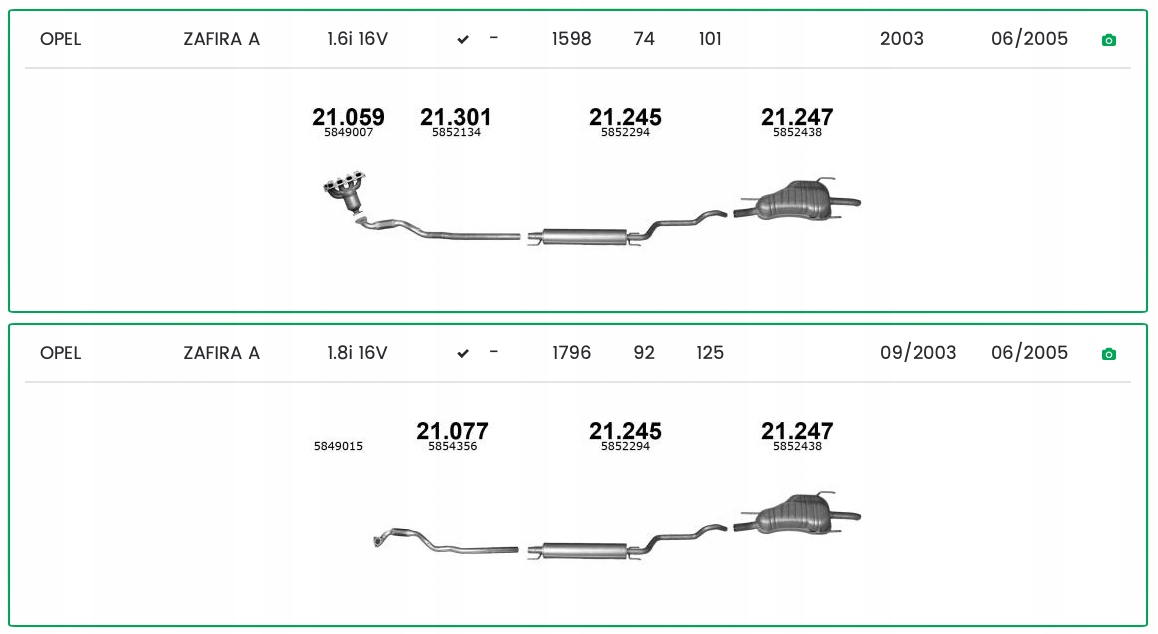1158x634 pixels.
Task: Select the 1.8i 16V engine label
Action: point(357,353)
